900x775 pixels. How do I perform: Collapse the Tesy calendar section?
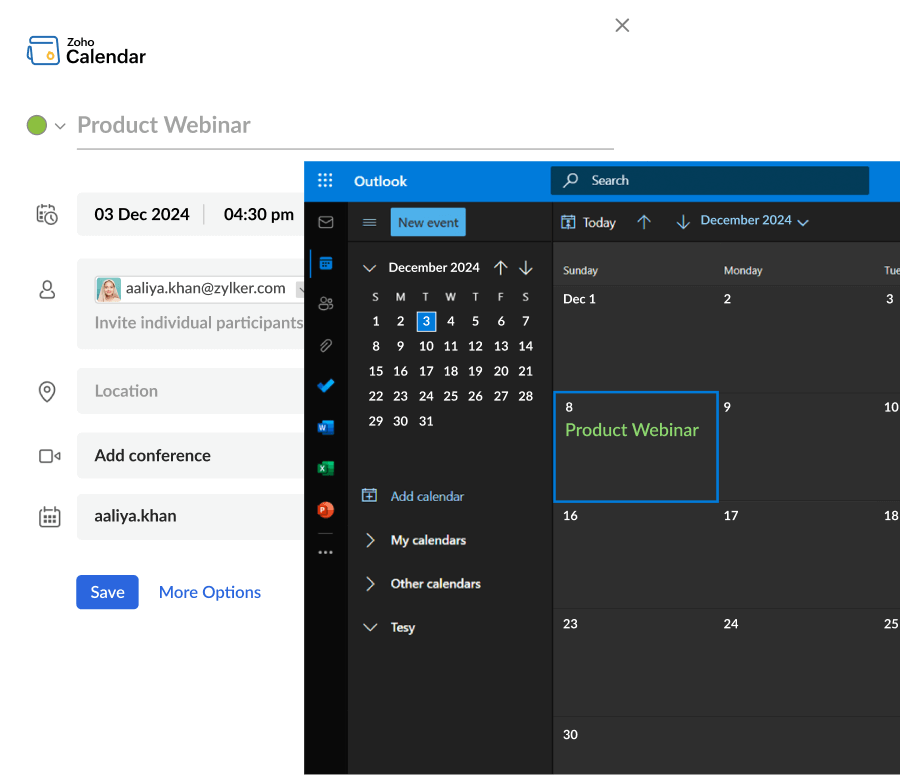pyautogui.click(x=371, y=627)
